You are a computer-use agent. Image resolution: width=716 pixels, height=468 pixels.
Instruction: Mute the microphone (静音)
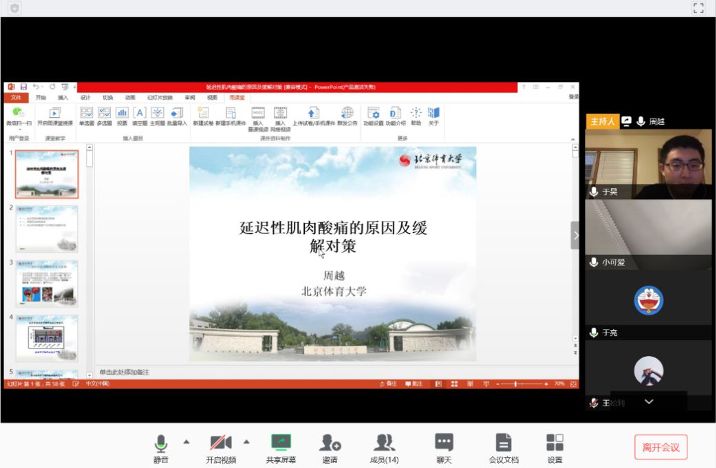[x=160, y=447]
